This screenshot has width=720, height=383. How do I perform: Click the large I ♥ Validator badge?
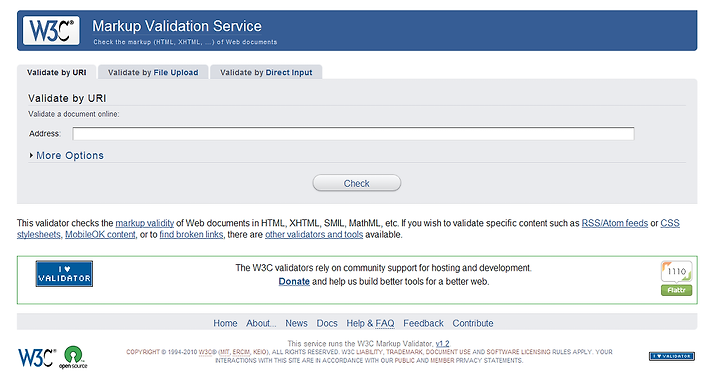(x=64, y=274)
